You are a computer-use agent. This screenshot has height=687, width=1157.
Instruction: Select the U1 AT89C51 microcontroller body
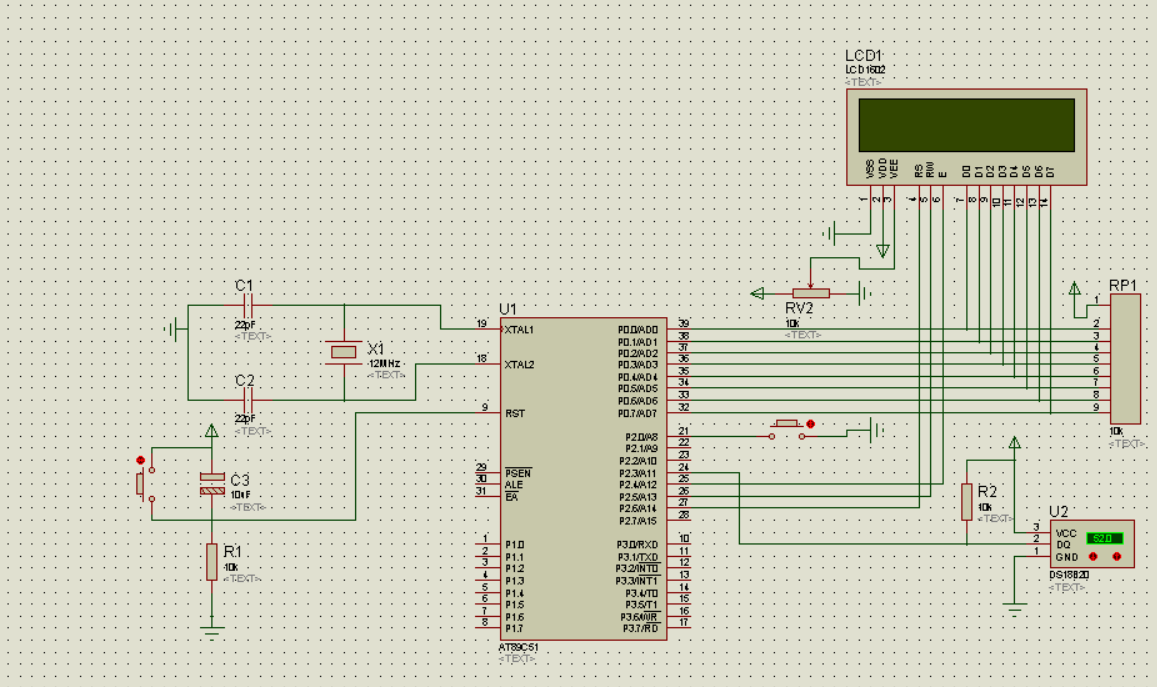tap(584, 479)
